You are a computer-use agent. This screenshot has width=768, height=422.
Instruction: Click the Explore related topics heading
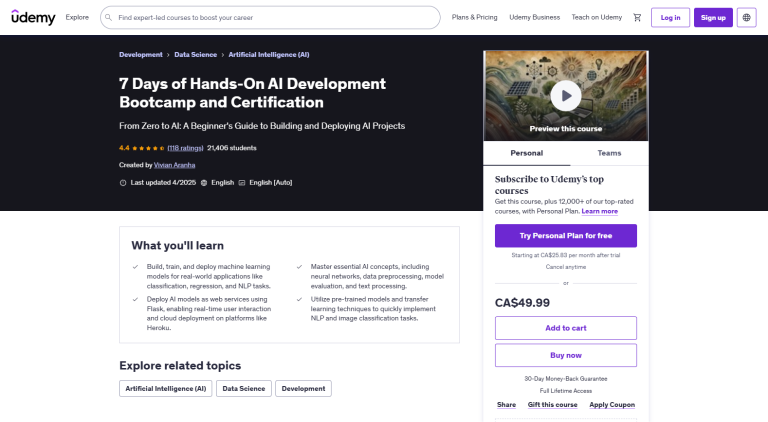click(x=180, y=366)
